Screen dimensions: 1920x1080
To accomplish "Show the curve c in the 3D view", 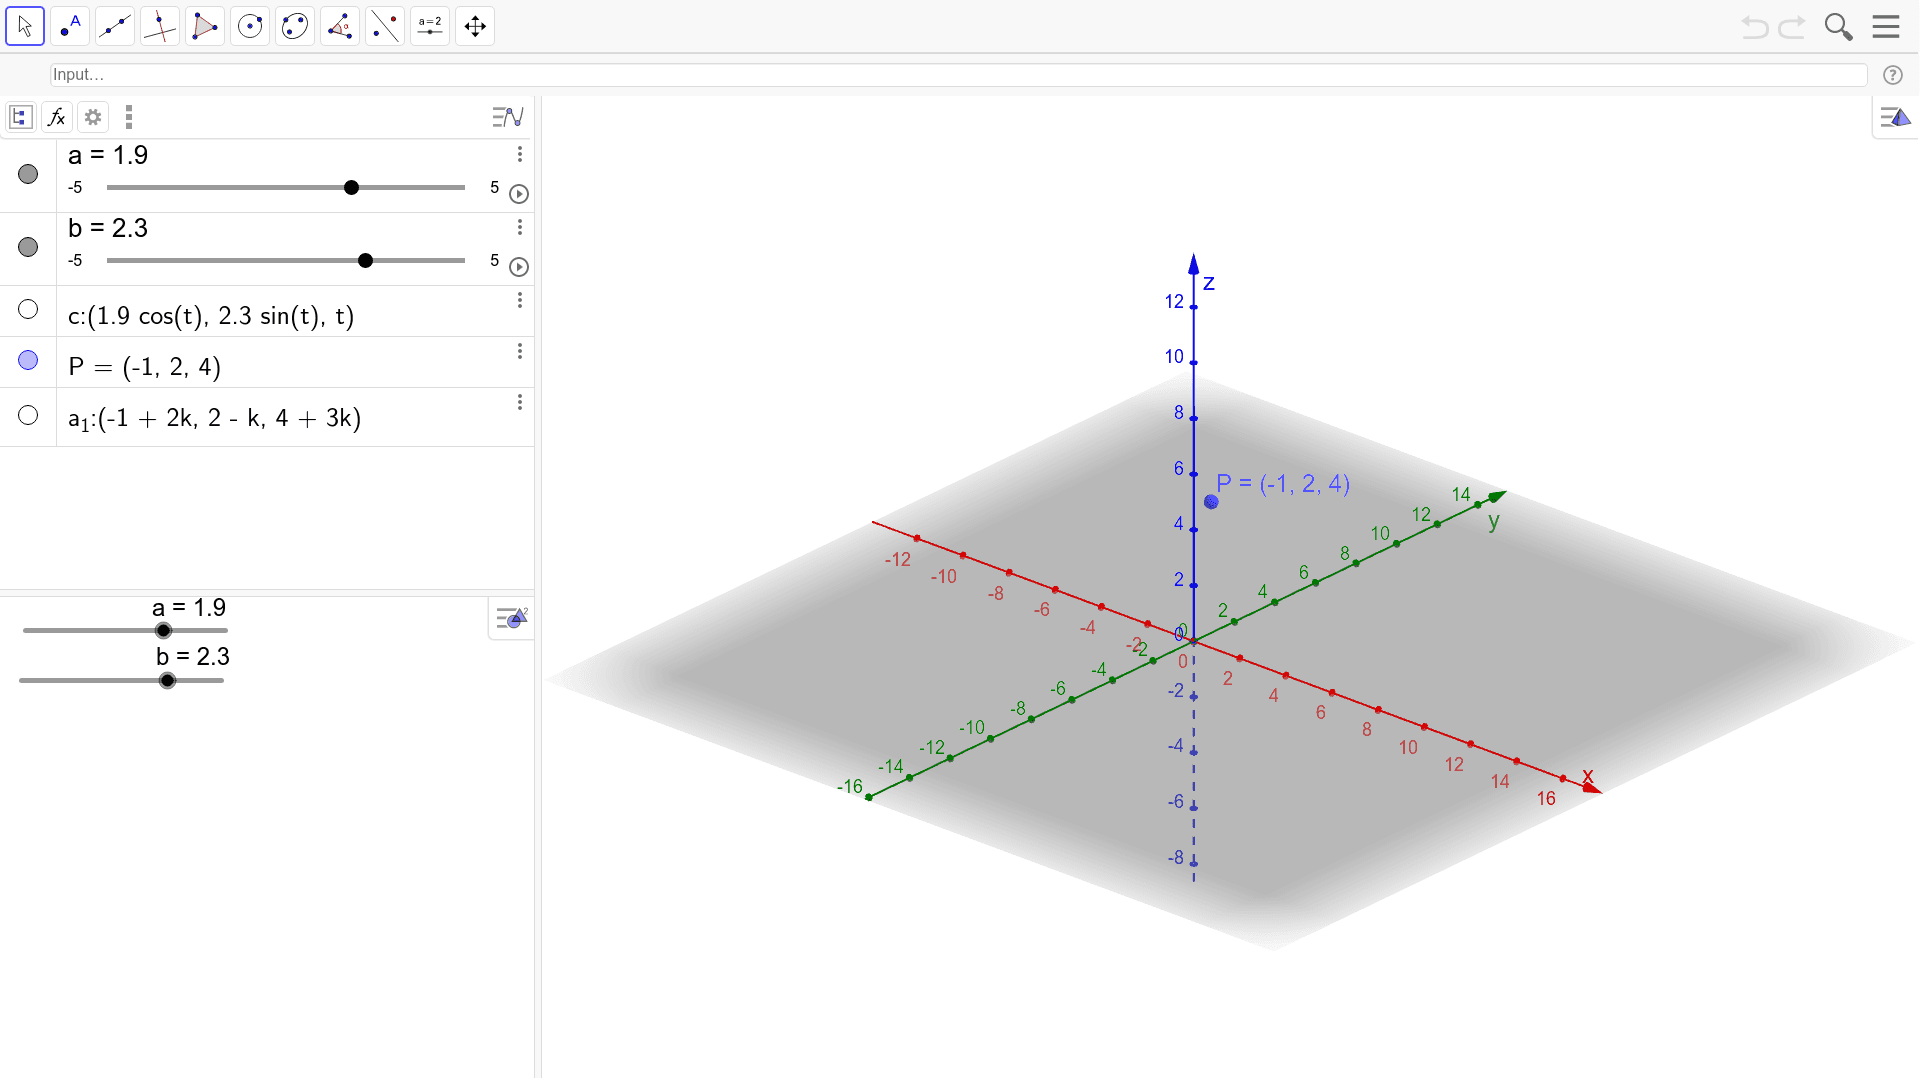I will [x=28, y=309].
